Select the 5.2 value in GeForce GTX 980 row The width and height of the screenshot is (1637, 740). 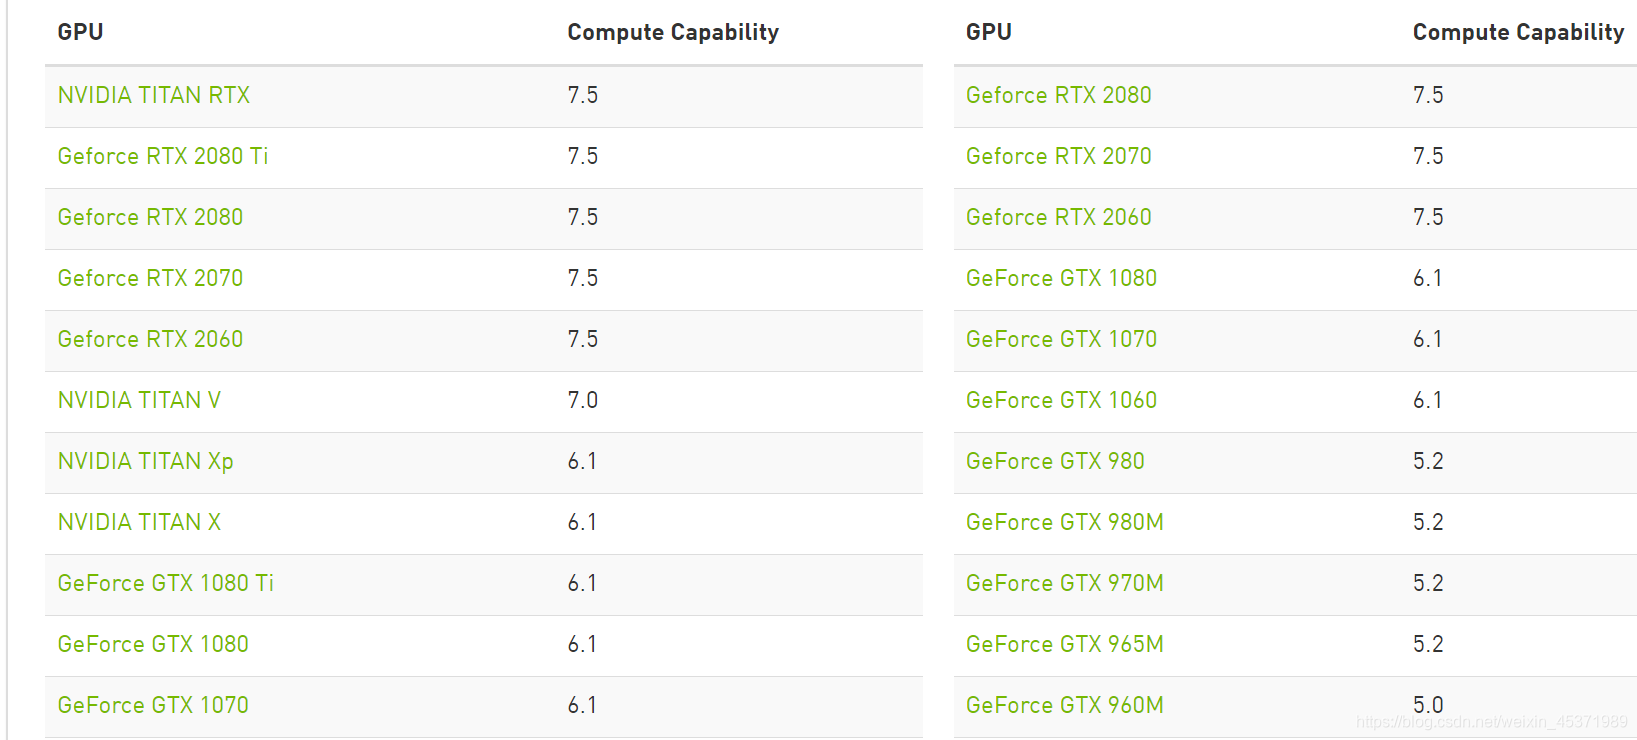pyautogui.click(x=1428, y=461)
